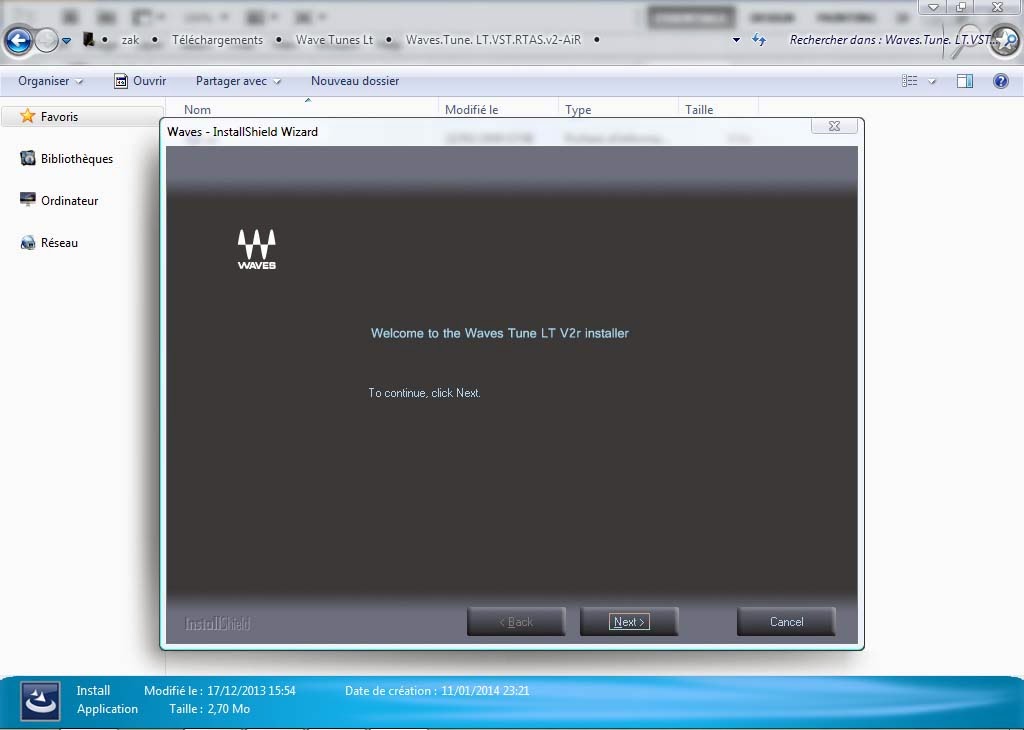Image resolution: width=1024 pixels, height=730 pixels.
Task: Click zak in the address breadcrumb
Action: pyautogui.click(x=130, y=40)
